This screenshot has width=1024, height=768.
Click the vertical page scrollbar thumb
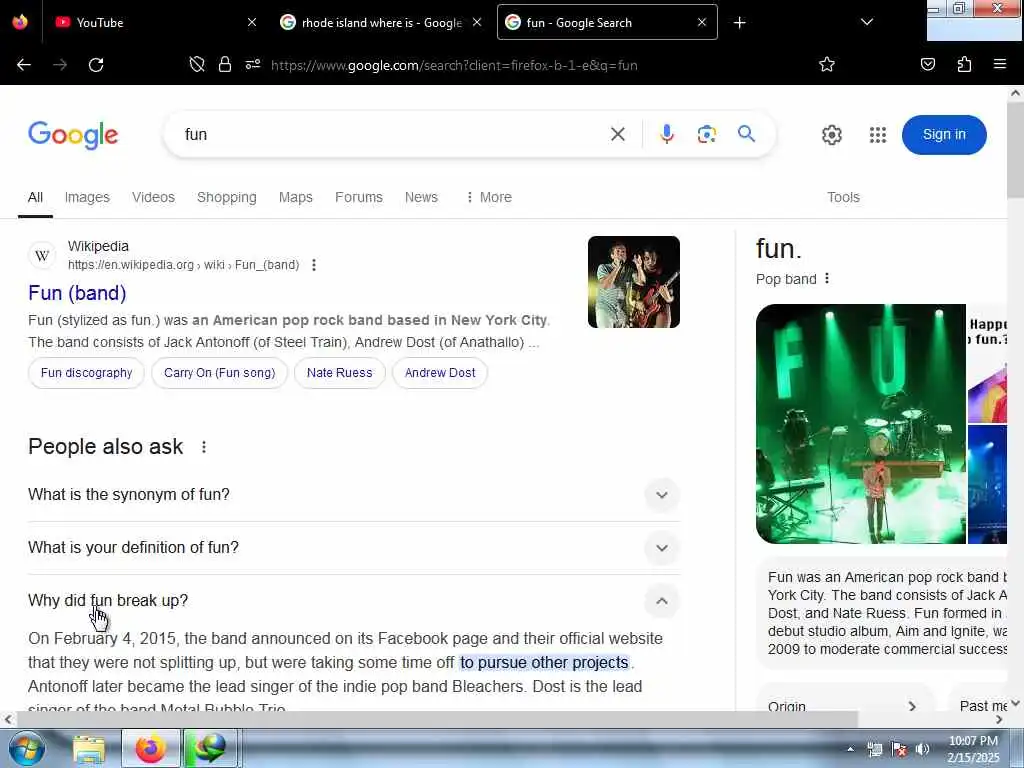click(1015, 149)
